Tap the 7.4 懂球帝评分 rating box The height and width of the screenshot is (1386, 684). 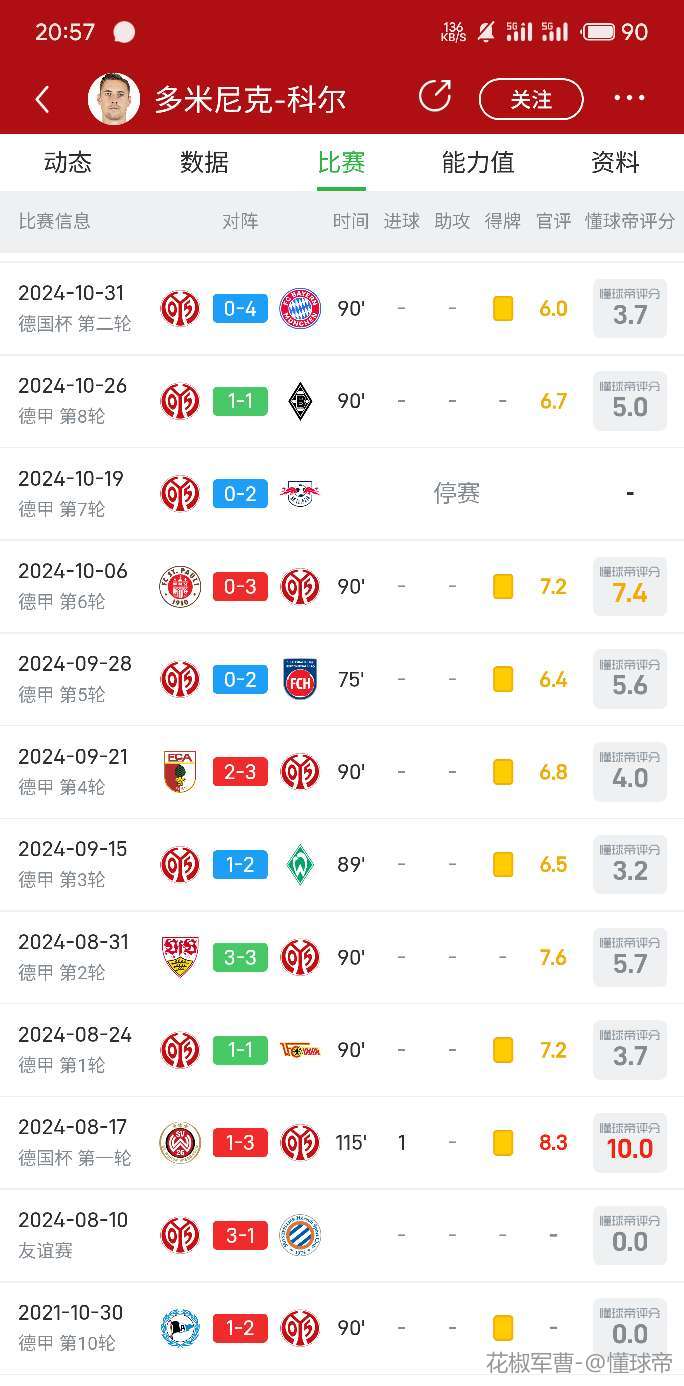pyautogui.click(x=630, y=587)
